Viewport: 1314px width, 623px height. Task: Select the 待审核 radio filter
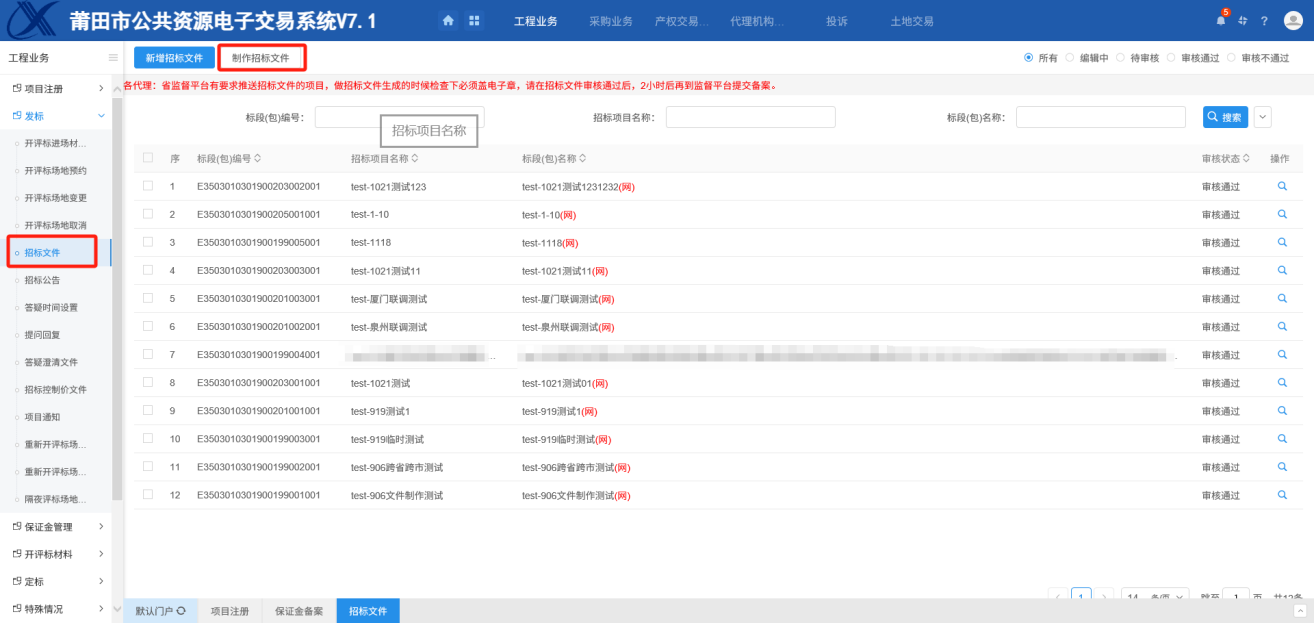(1121, 58)
